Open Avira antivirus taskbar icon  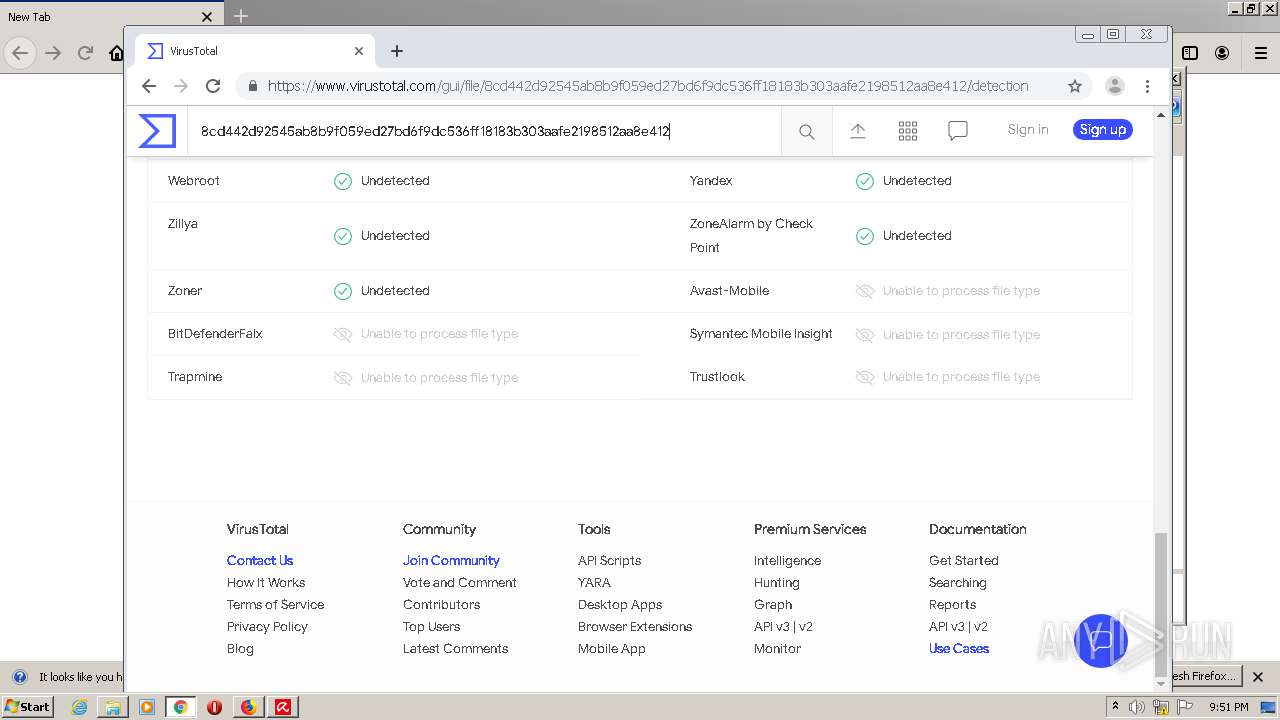(x=283, y=707)
